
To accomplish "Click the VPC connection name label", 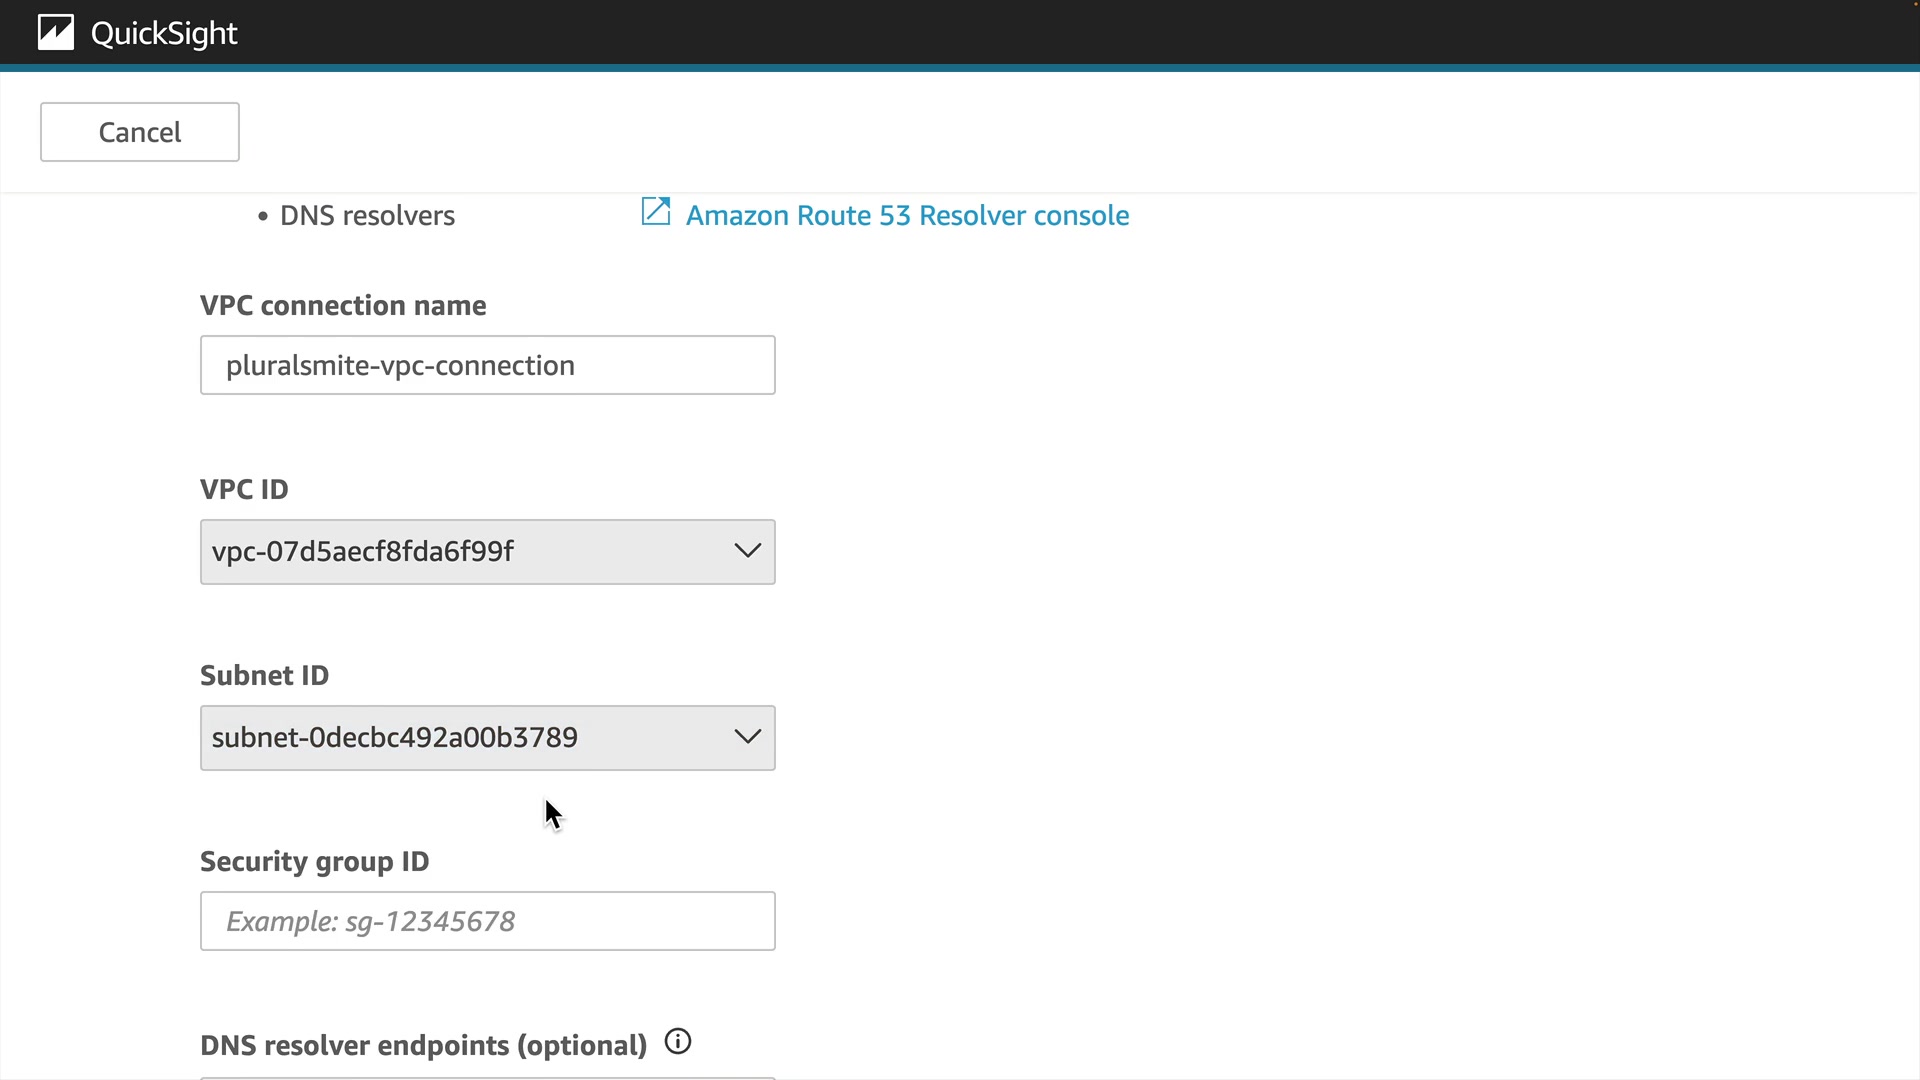I will click(343, 305).
